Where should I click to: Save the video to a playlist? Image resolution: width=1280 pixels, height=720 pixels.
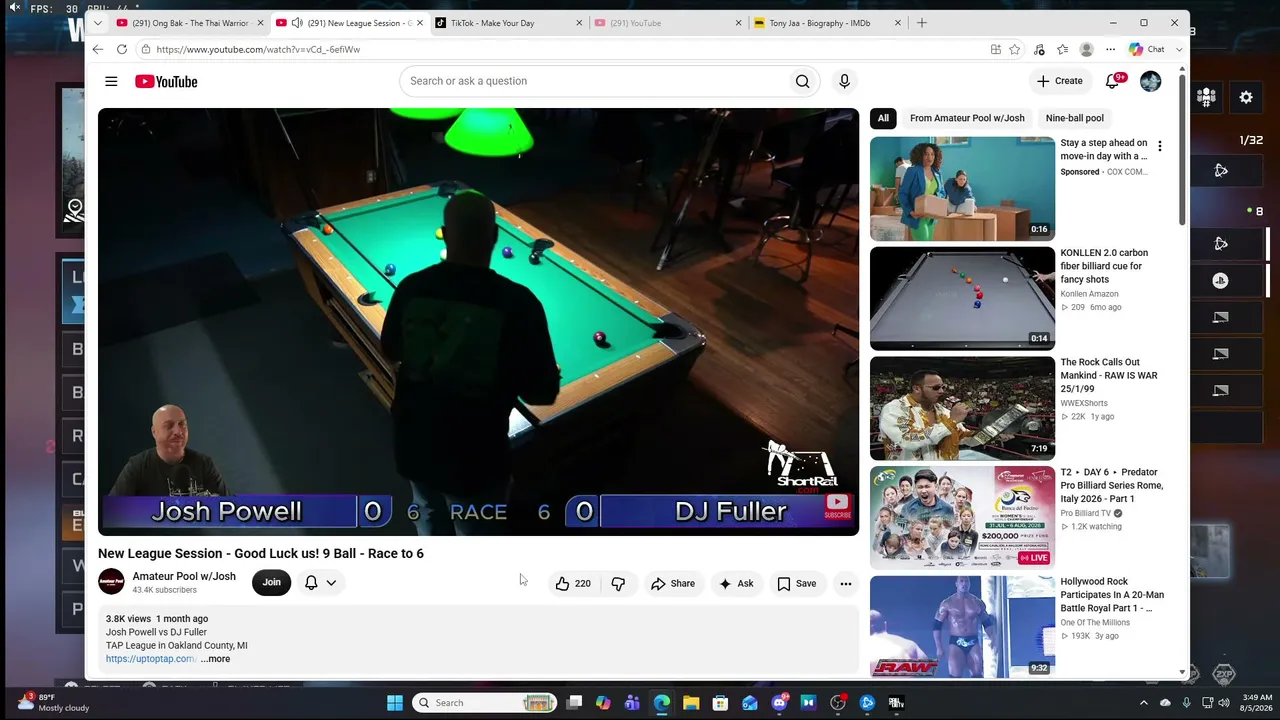pyautogui.click(x=796, y=583)
